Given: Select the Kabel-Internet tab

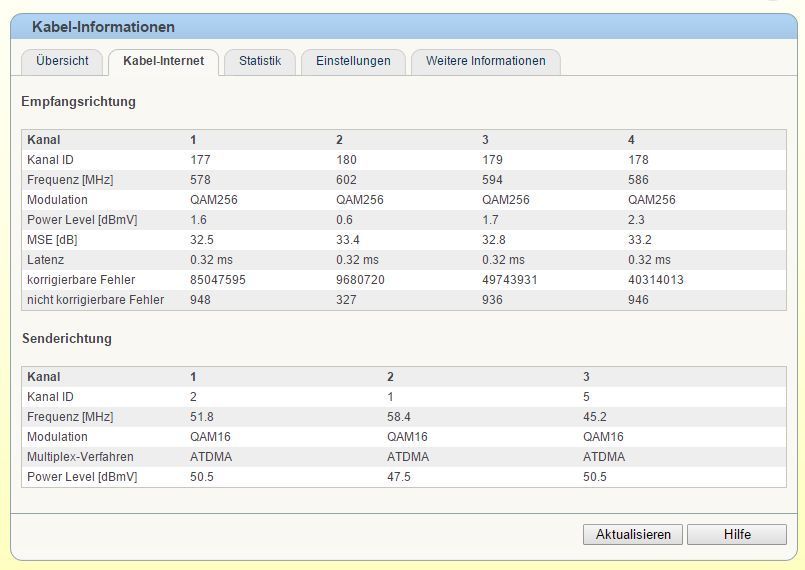Looking at the screenshot, I should pyautogui.click(x=163, y=61).
